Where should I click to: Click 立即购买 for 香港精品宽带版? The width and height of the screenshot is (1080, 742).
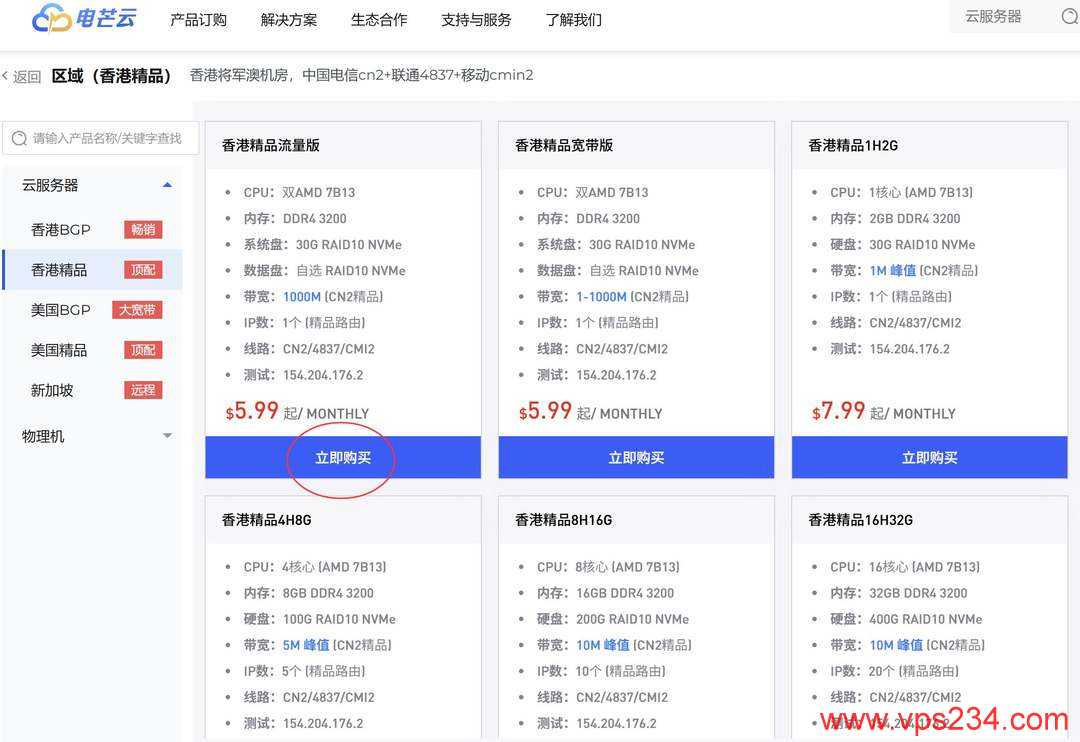[636, 458]
